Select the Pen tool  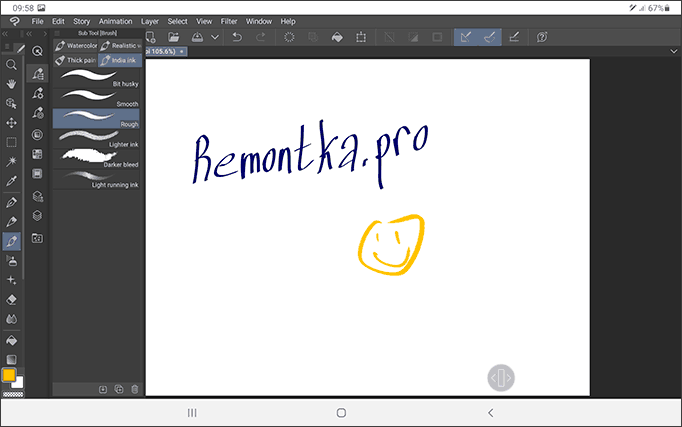click(11, 202)
